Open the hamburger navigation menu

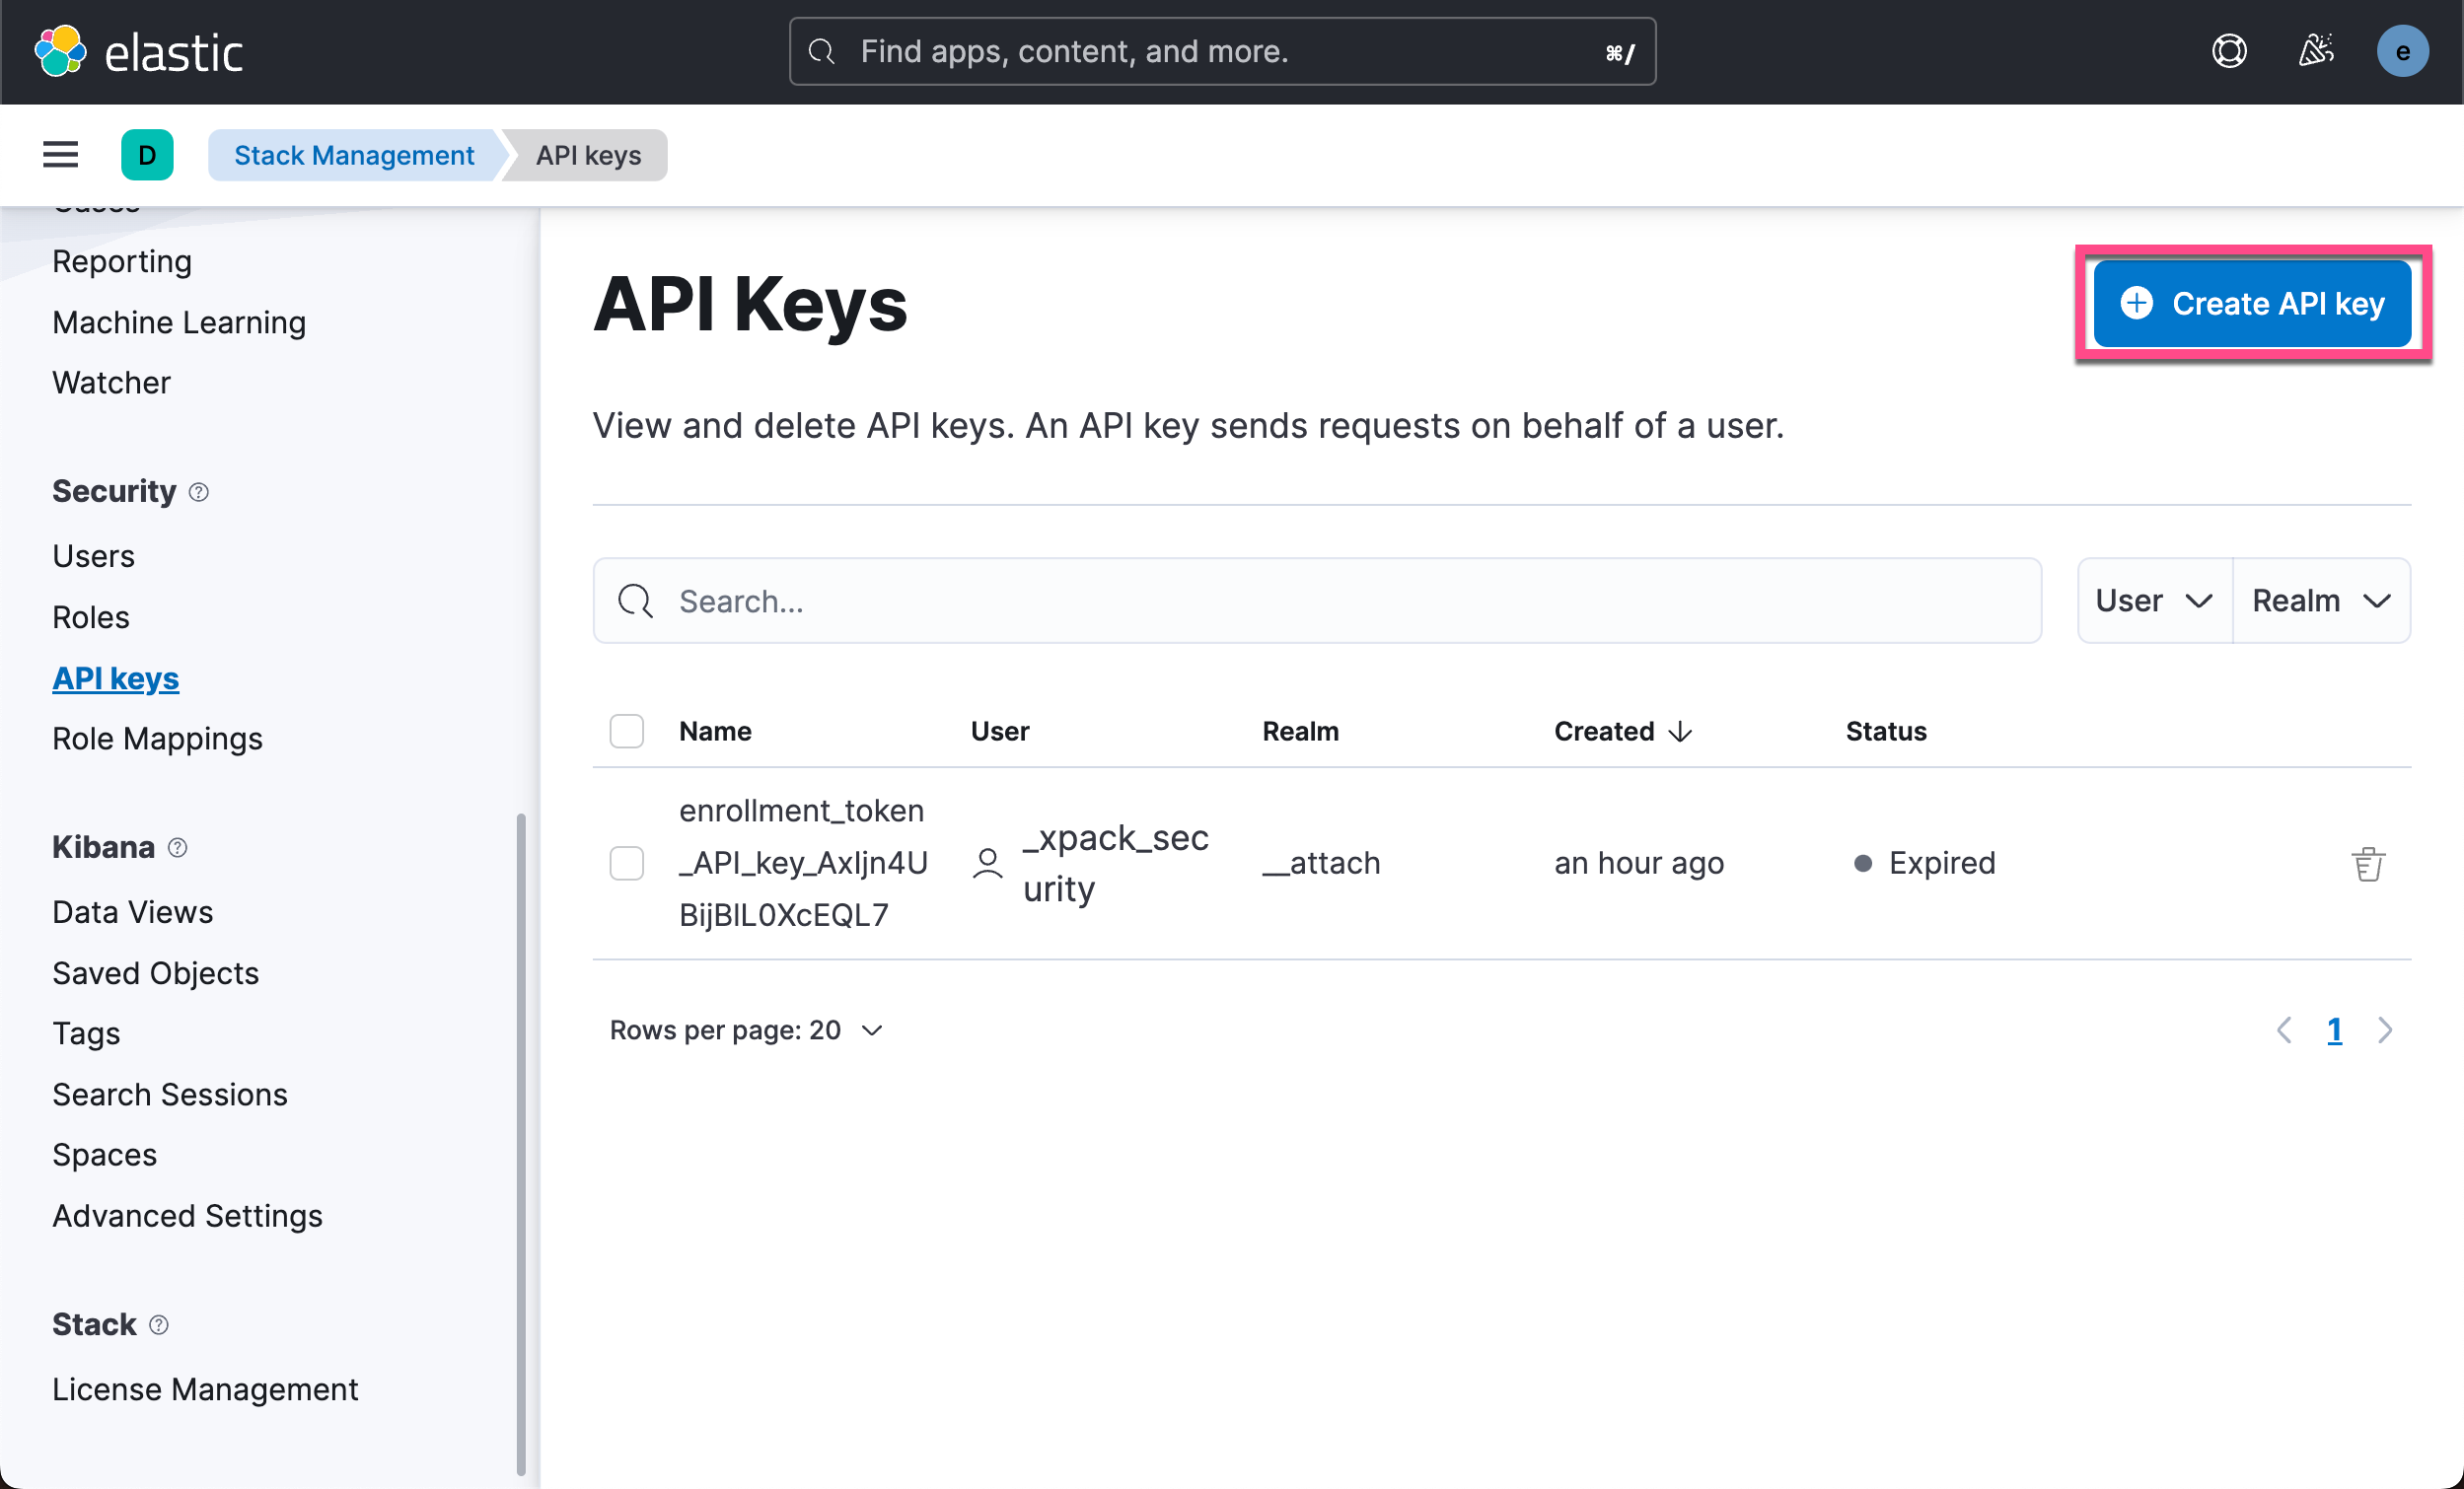coord(60,155)
